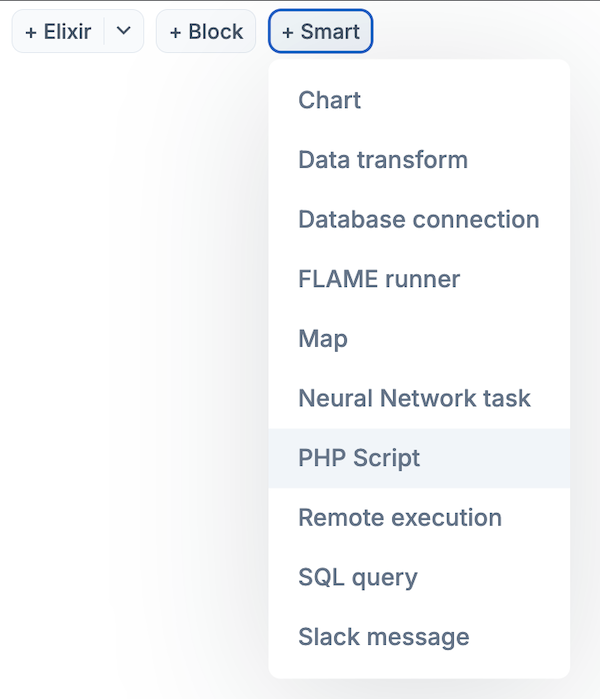Click the highlighted PHP Script item

359,458
